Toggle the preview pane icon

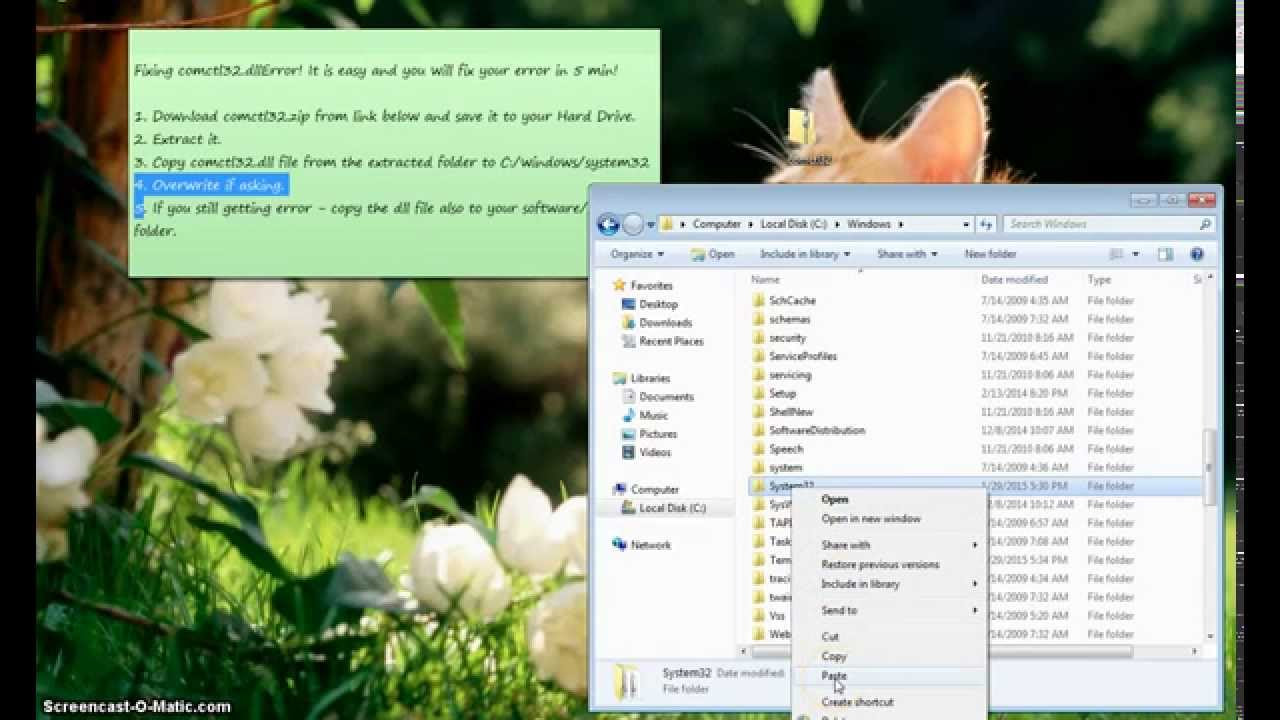(1165, 254)
